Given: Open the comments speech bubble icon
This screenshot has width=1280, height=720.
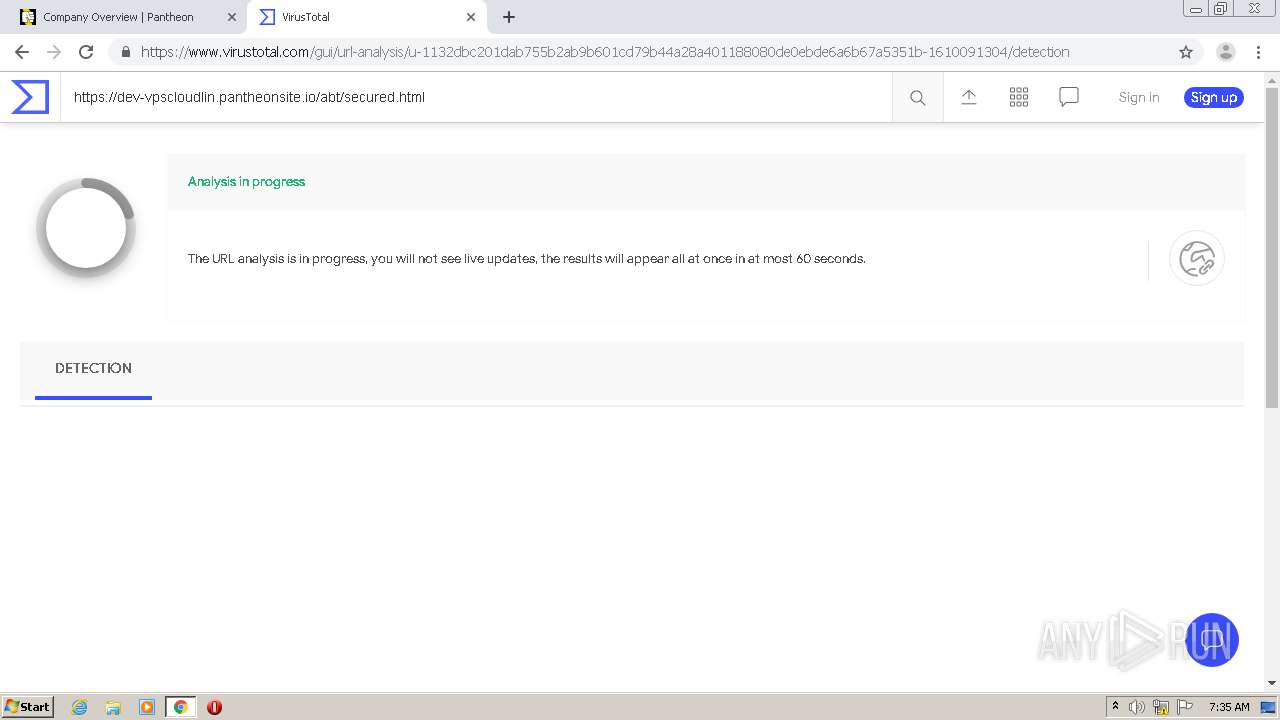Looking at the screenshot, I should pyautogui.click(x=1068, y=97).
